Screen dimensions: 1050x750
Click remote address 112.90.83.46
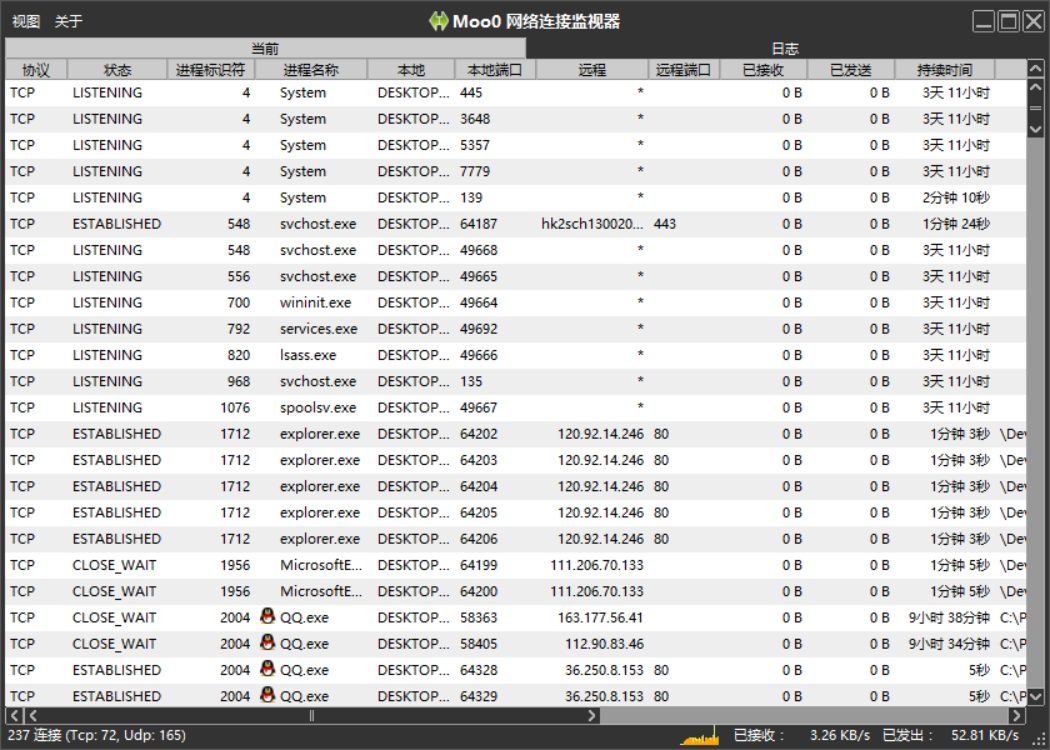coord(604,644)
